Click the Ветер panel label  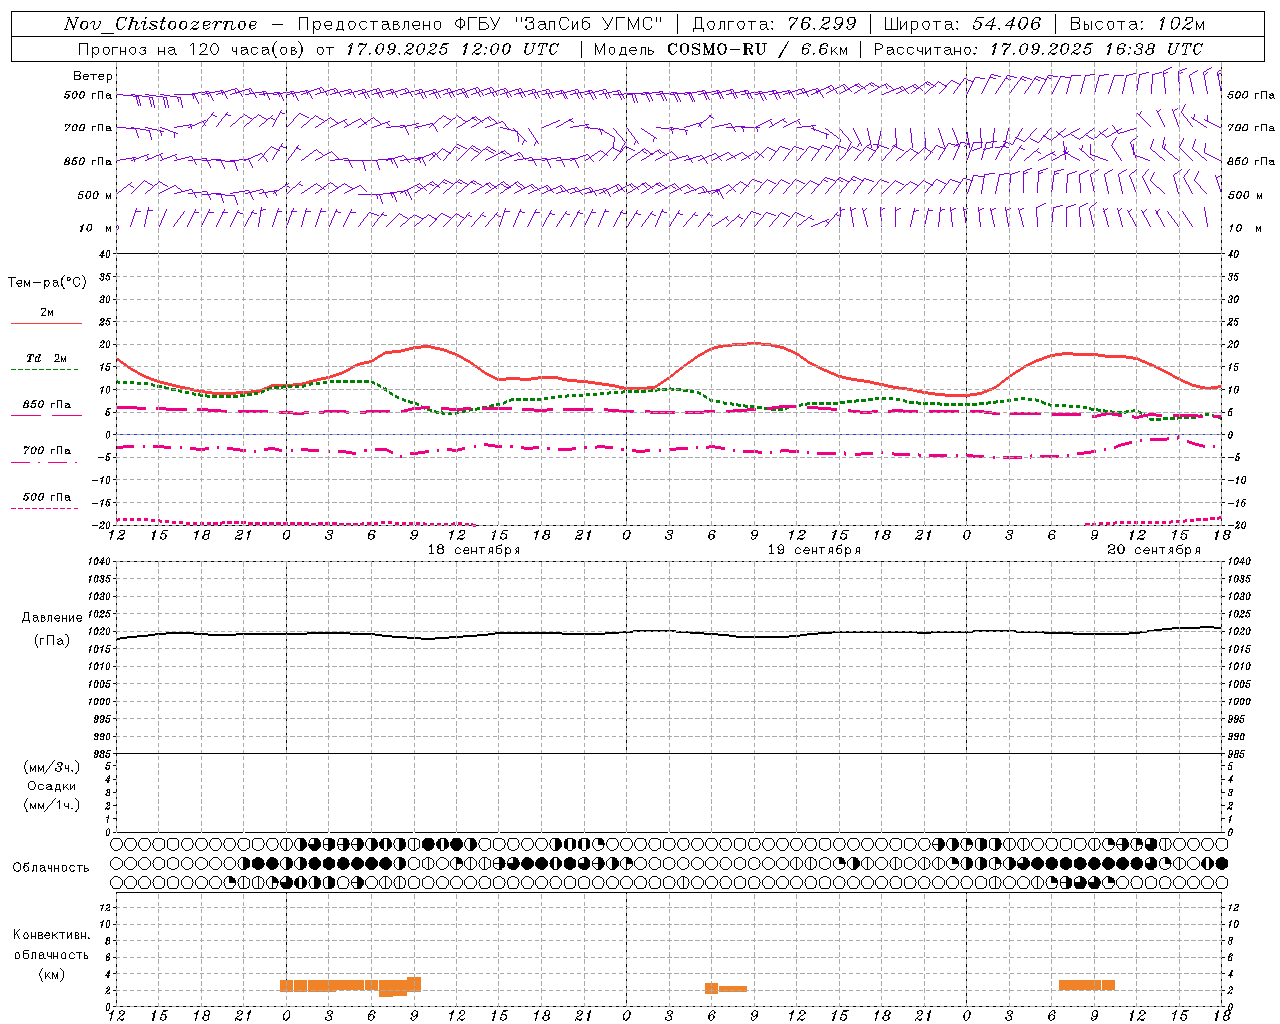pos(93,76)
